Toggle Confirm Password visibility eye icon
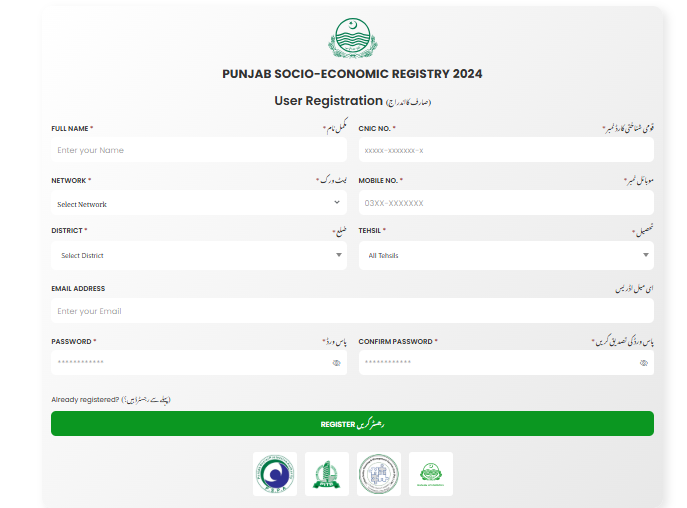This screenshot has width=687, height=508. tap(644, 363)
